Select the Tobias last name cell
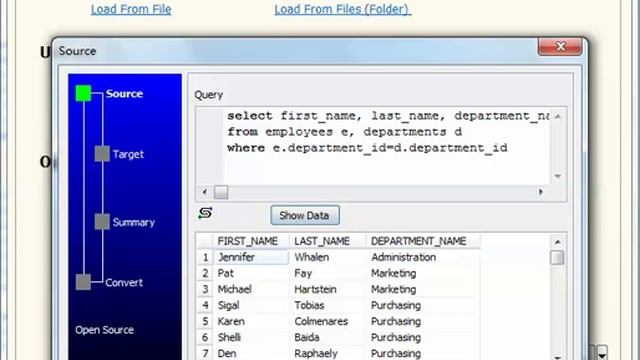The image size is (640, 360). coord(327,305)
